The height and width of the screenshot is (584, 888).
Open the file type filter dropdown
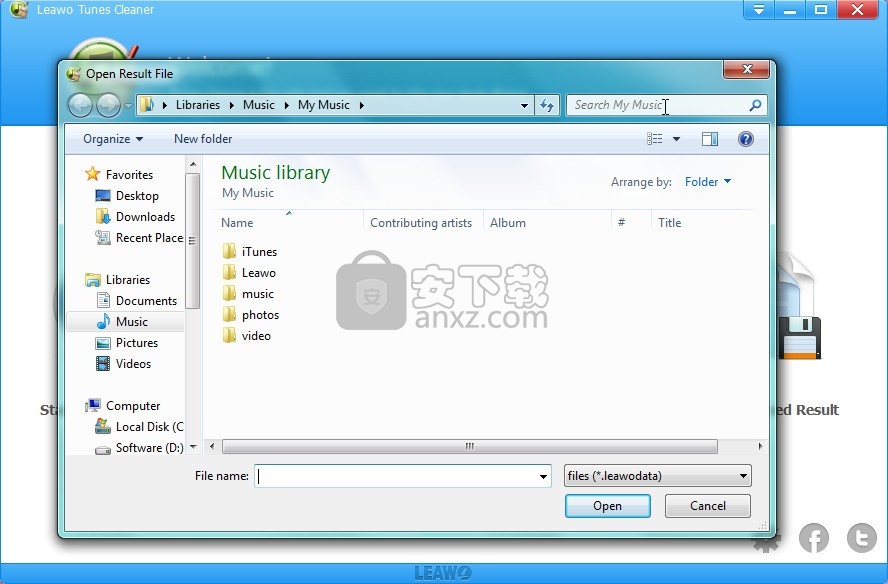[x=657, y=476]
